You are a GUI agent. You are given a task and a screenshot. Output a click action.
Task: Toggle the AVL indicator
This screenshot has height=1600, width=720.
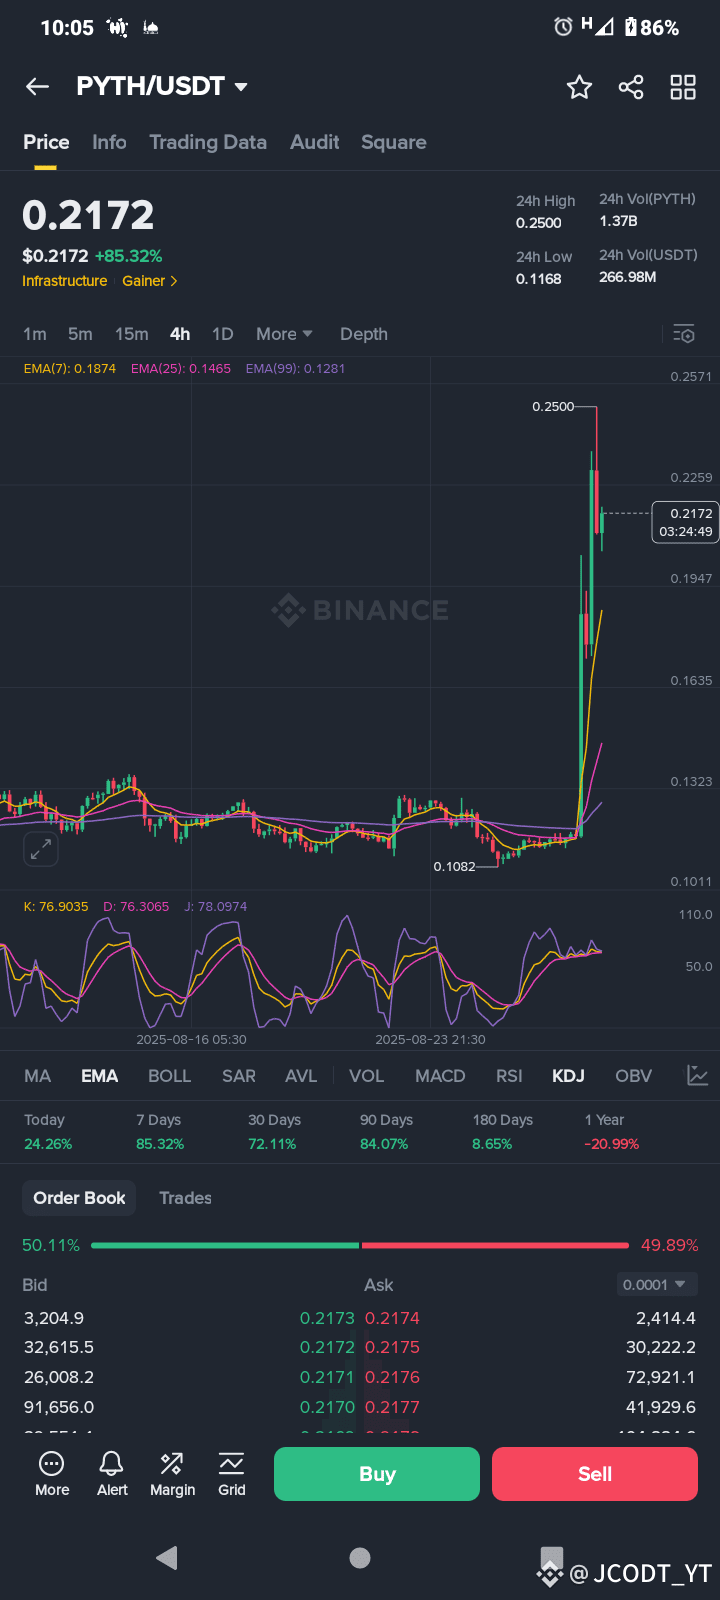[x=301, y=1076]
